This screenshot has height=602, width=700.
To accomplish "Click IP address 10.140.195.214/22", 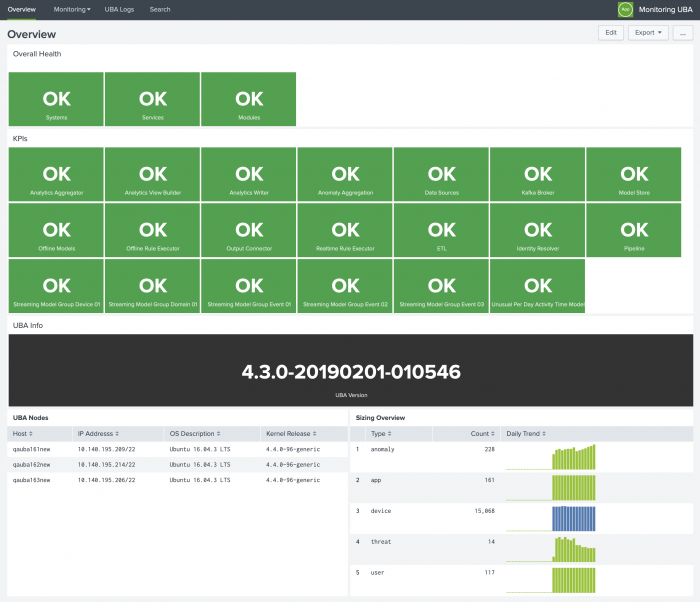I will 106,465.
